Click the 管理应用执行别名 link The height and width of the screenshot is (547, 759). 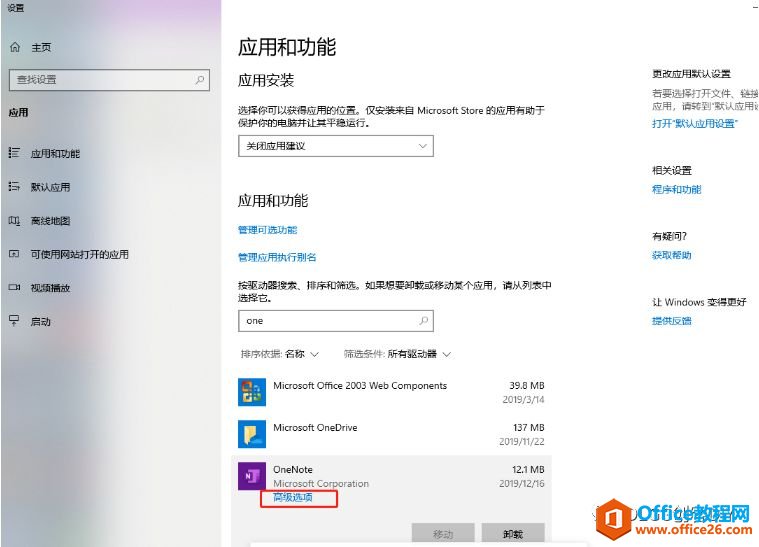pyautogui.click(x=277, y=257)
